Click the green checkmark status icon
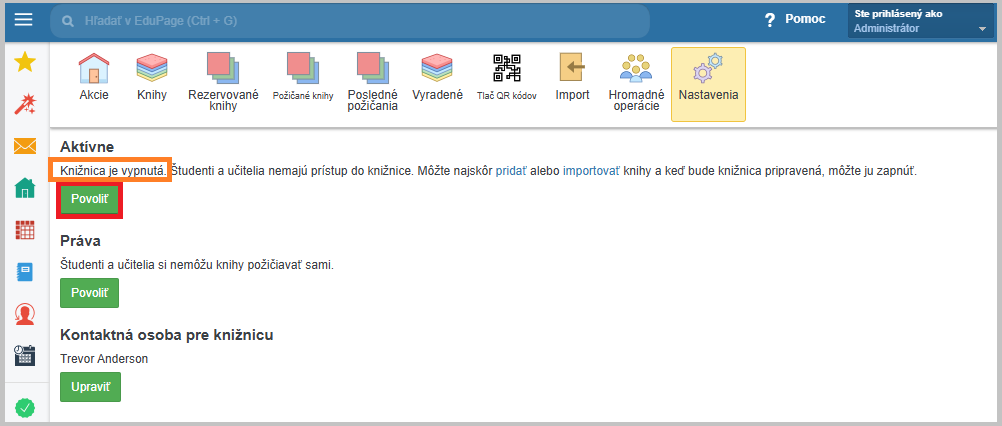The width and height of the screenshot is (1002, 426). [25, 407]
